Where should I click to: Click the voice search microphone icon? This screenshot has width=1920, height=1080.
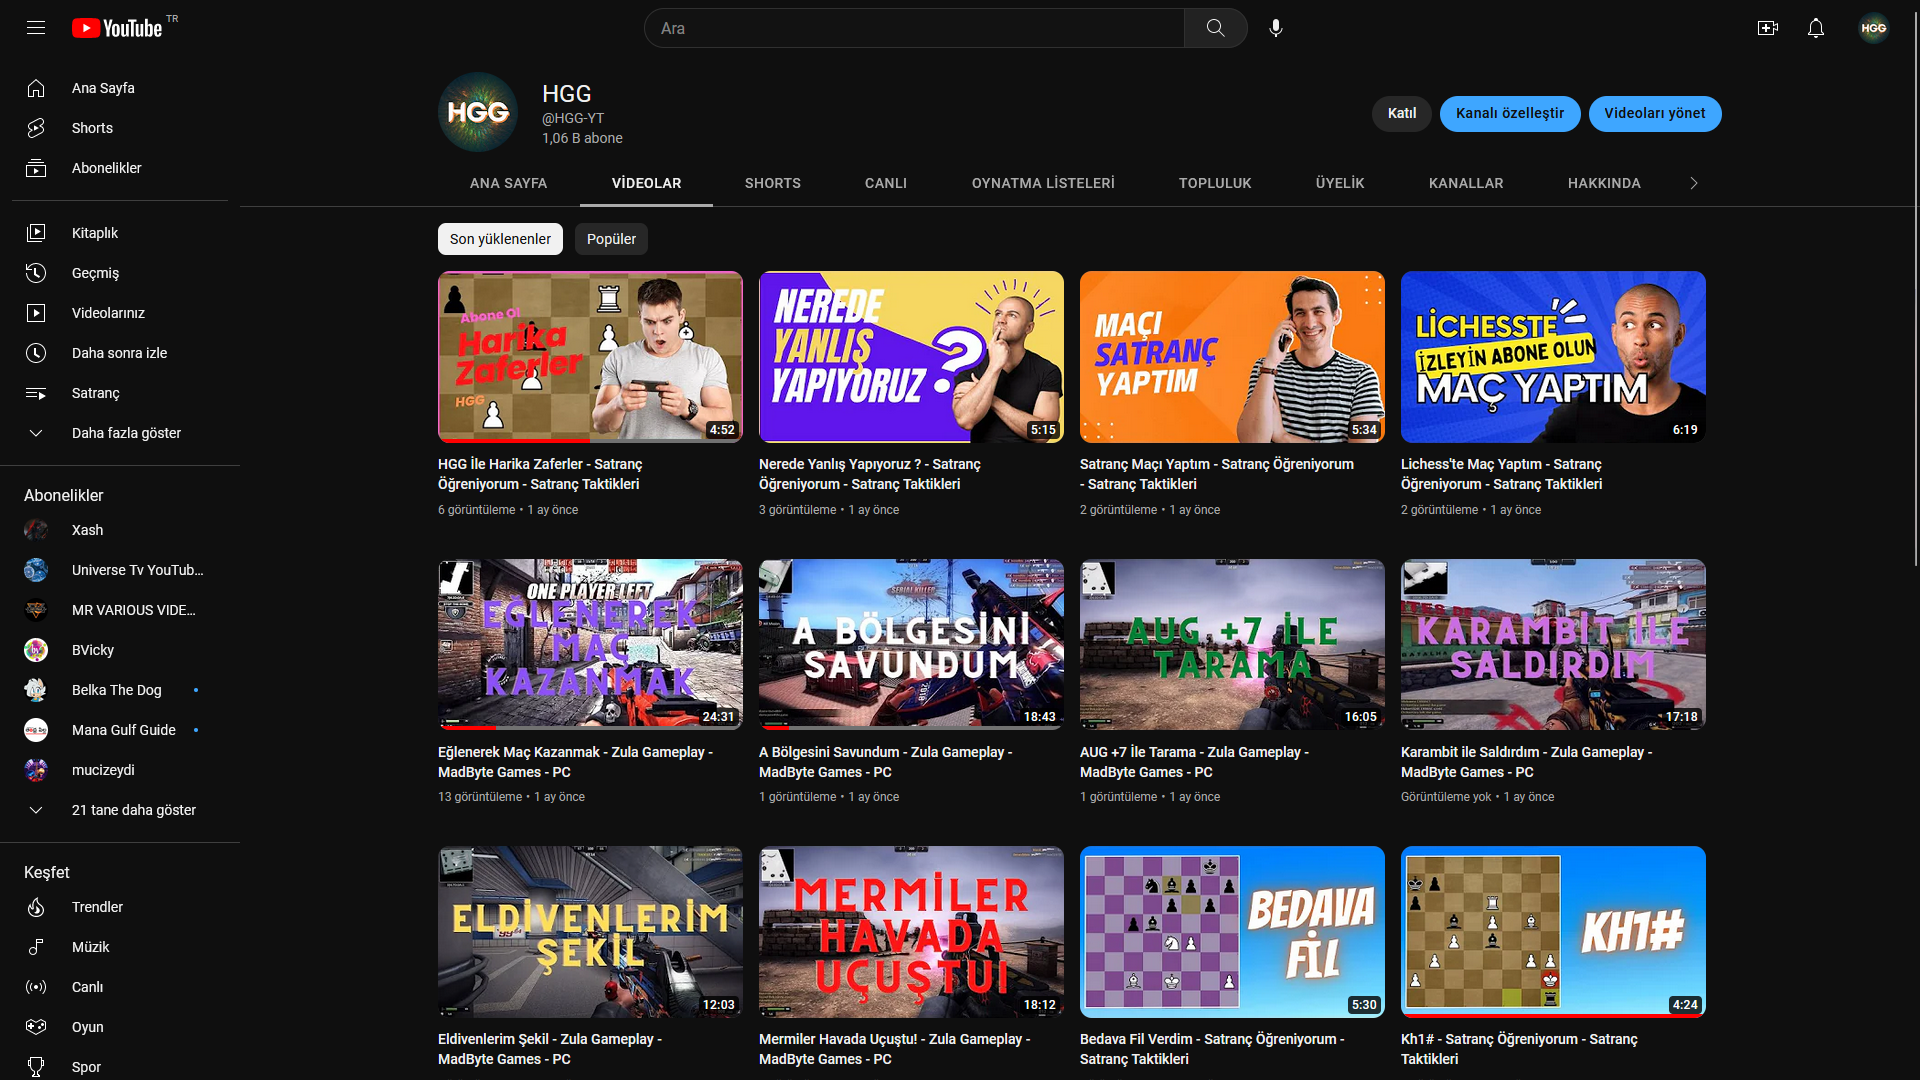point(1275,28)
